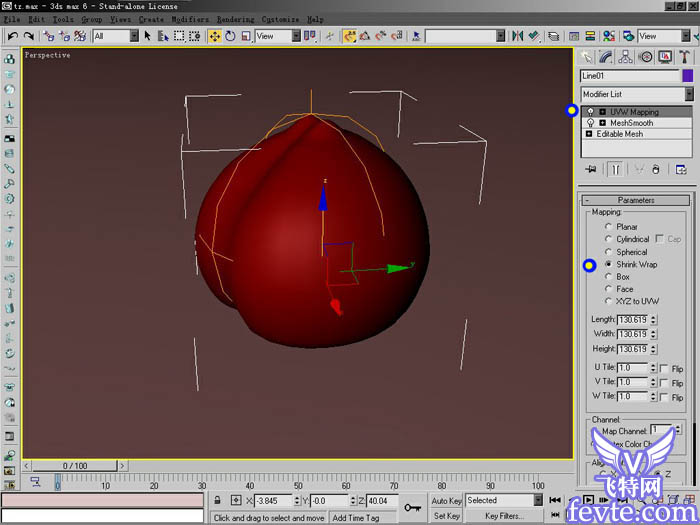The image size is (700, 525).
Task: Toggle the MeshSmooth modifier lightbulb
Action: point(590,123)
